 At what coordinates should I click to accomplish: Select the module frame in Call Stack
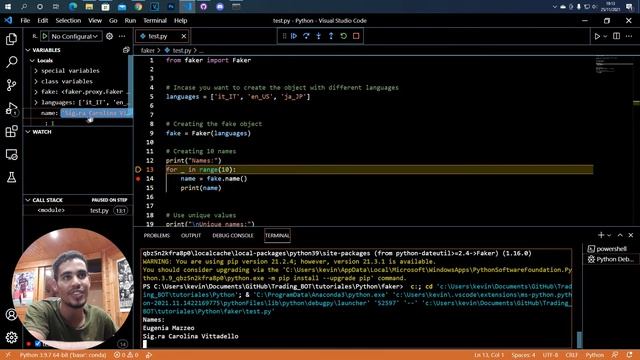[78, 210]
